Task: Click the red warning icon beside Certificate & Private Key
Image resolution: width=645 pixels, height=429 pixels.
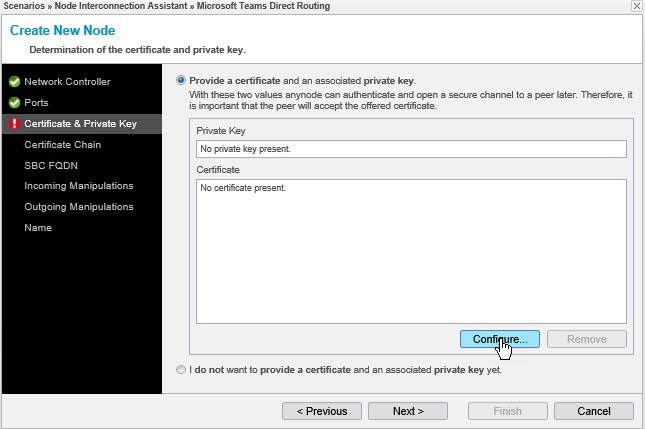Action: 14,124
